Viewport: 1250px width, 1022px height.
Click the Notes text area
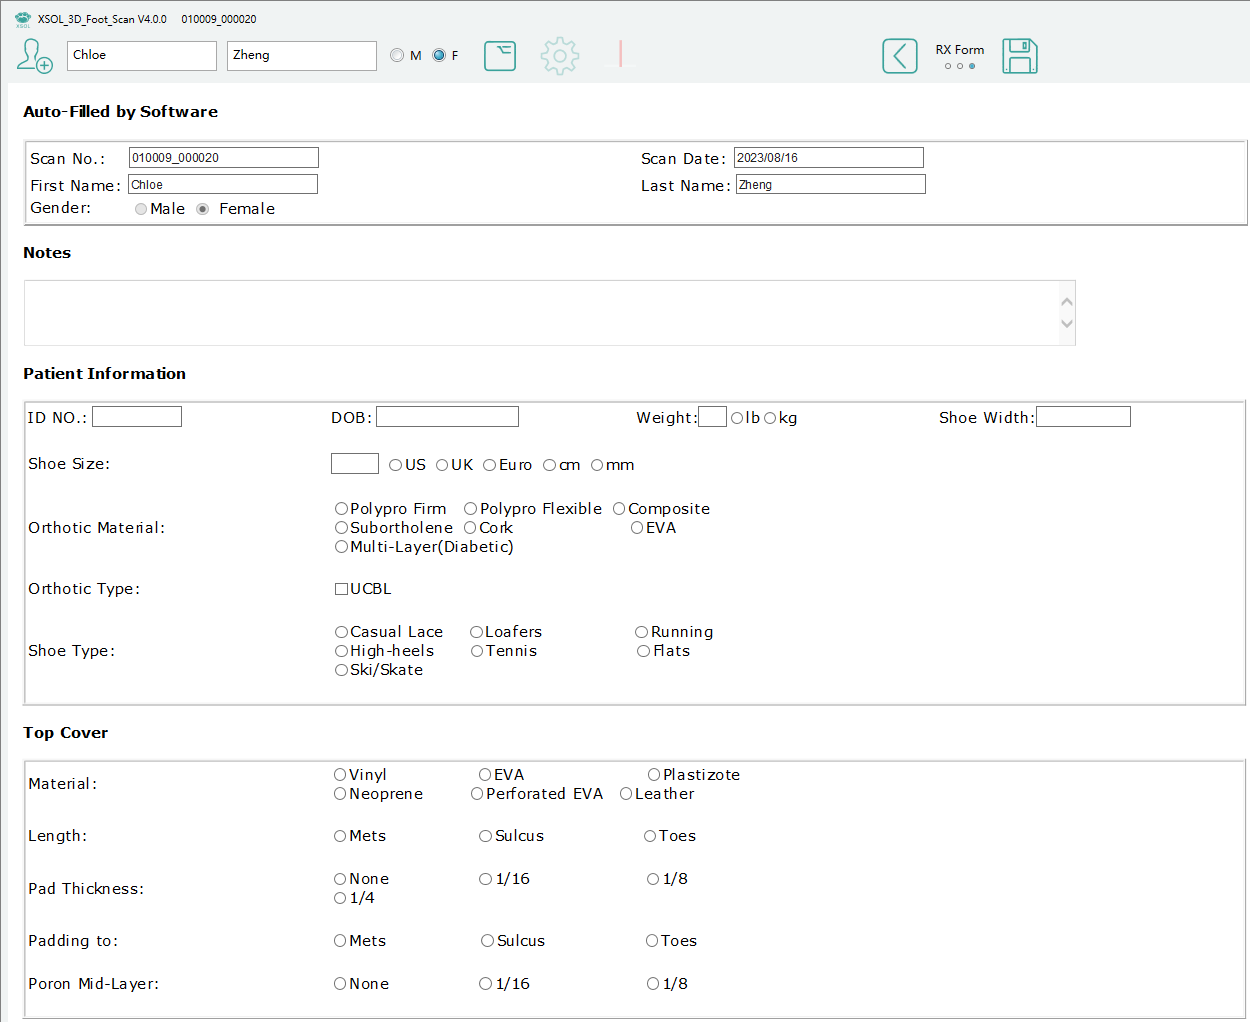tap(540, 313)
